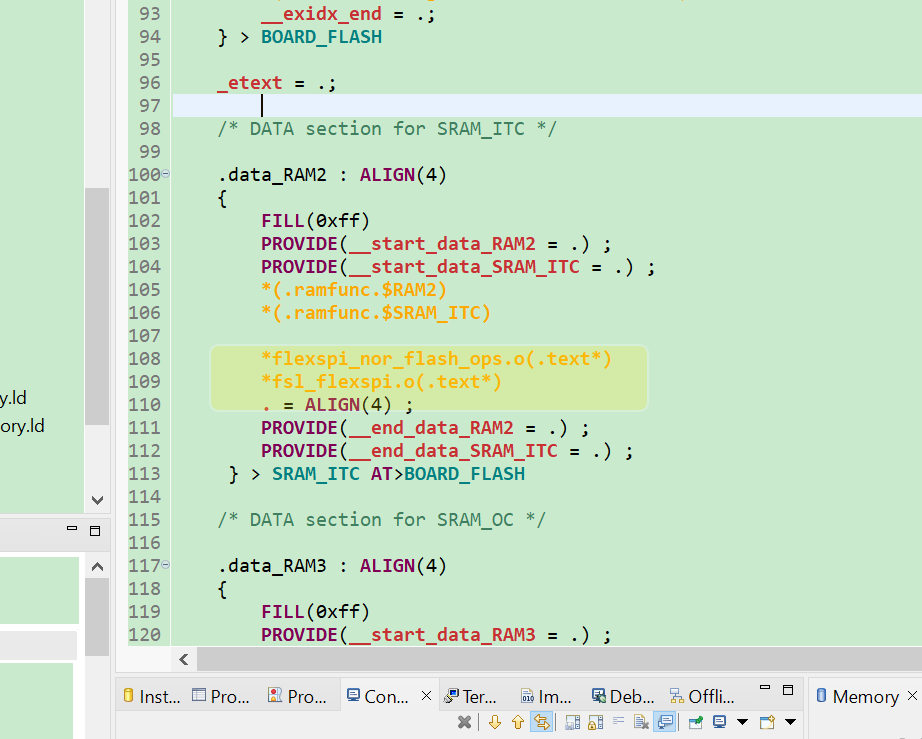Screen dimensions: 922x739
Task: Toggle console scroll lock icon
Action: [x=596, y=722]
